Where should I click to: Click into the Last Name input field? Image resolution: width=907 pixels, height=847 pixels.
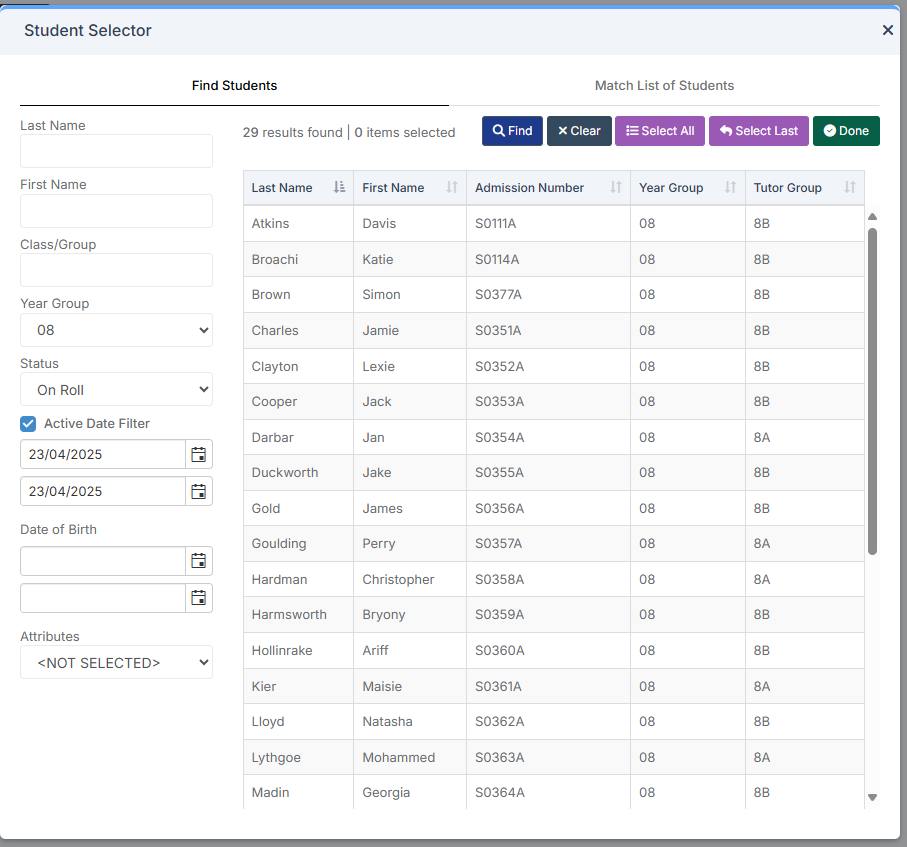[x=116, y=151]
